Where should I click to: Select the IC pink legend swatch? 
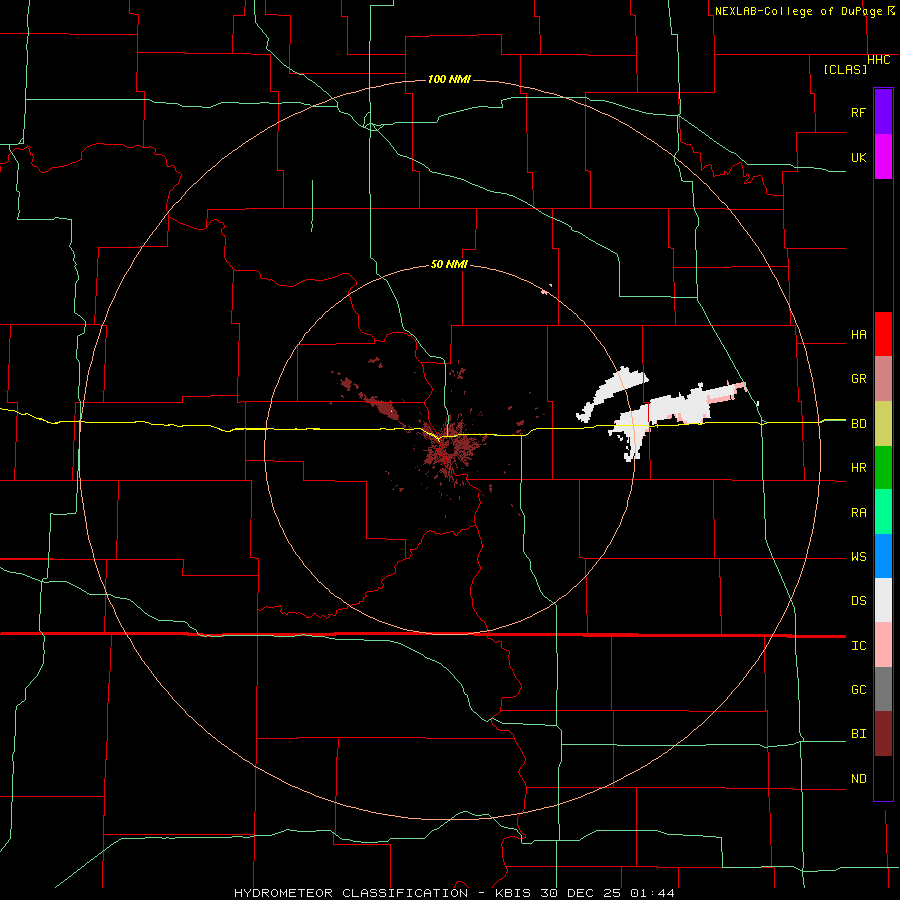pos(883,645)
